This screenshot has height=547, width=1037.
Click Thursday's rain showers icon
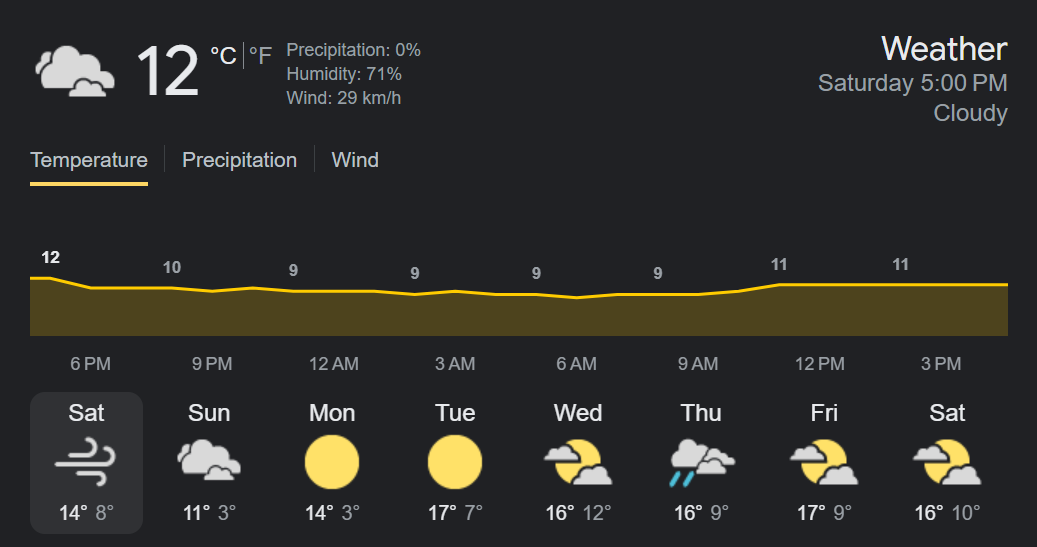[x=701, y=462]
